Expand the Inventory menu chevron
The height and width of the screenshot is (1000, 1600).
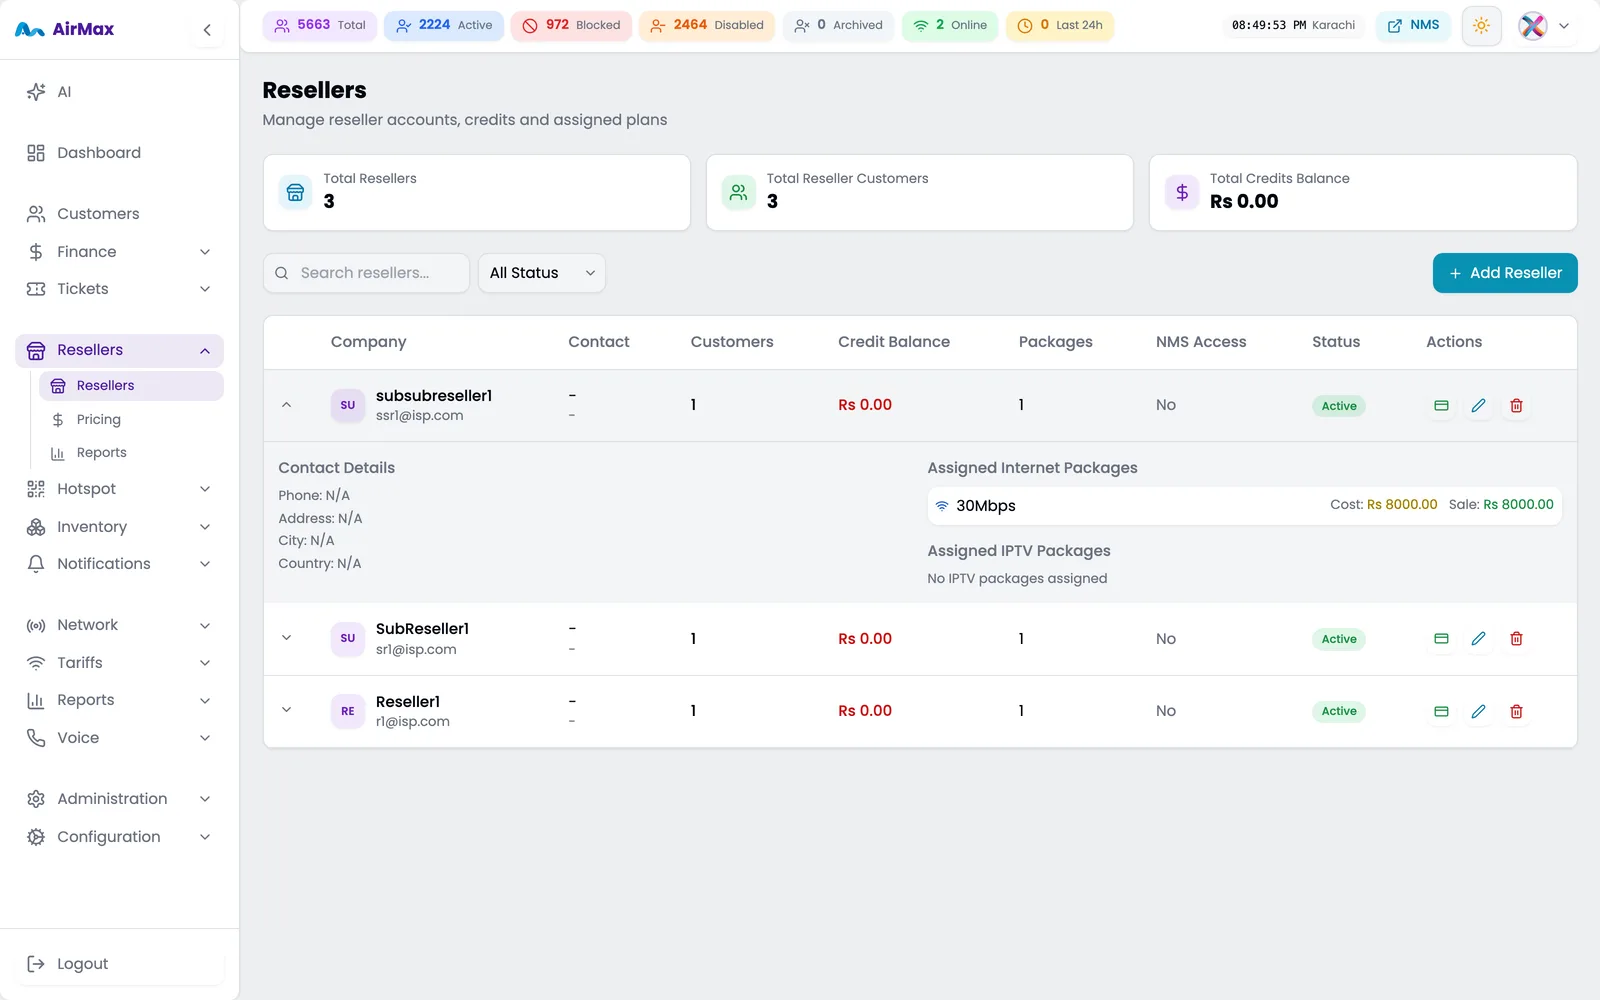(205, 527)
